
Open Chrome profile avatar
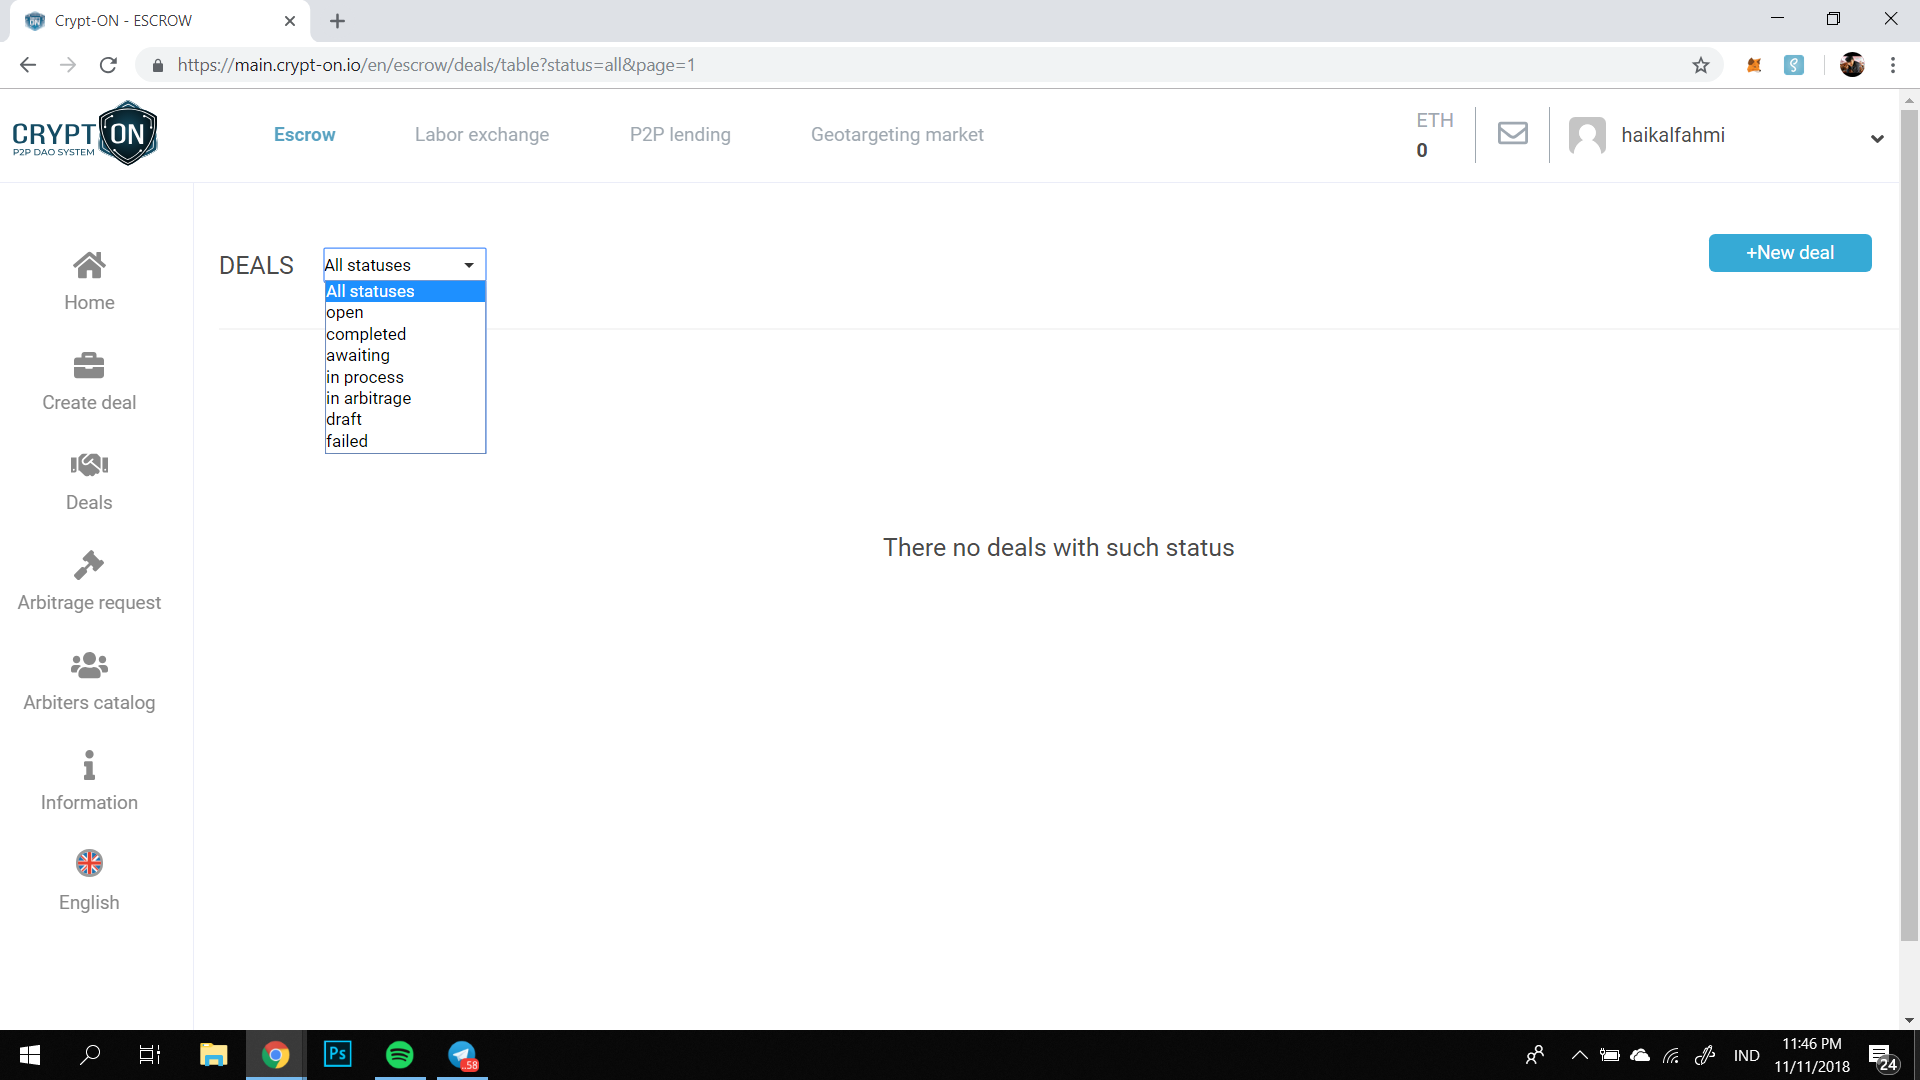(x=1852, y=65)
